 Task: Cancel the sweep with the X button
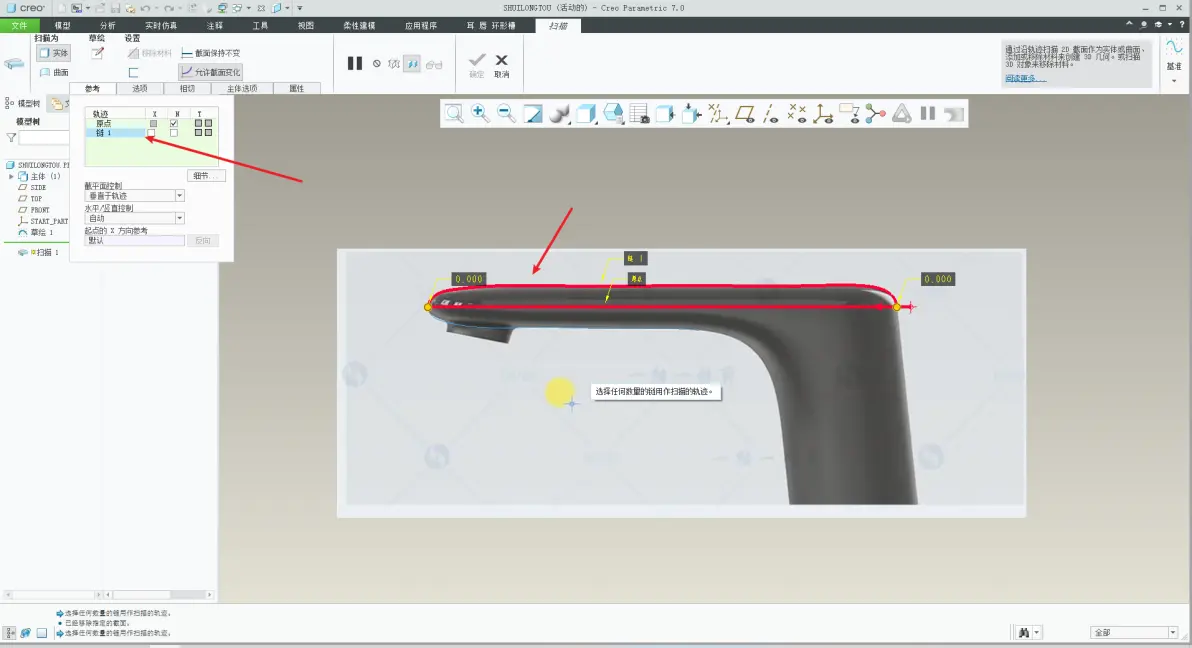pos(502,64)
